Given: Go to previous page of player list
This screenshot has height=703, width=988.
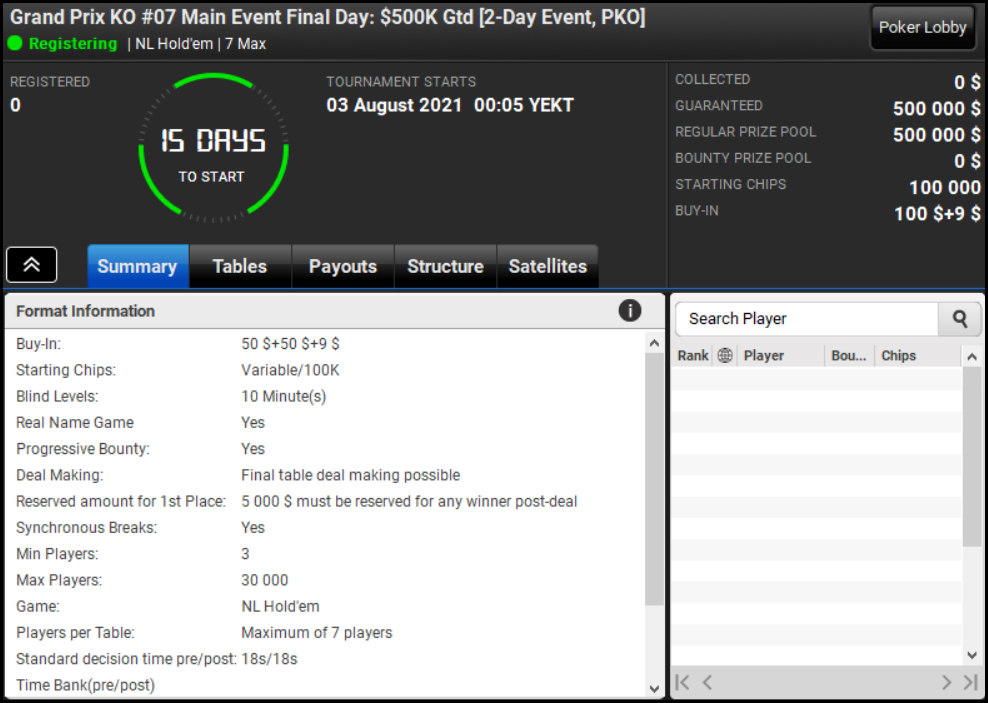Looking at the screenshot, I should pos(707,682).
